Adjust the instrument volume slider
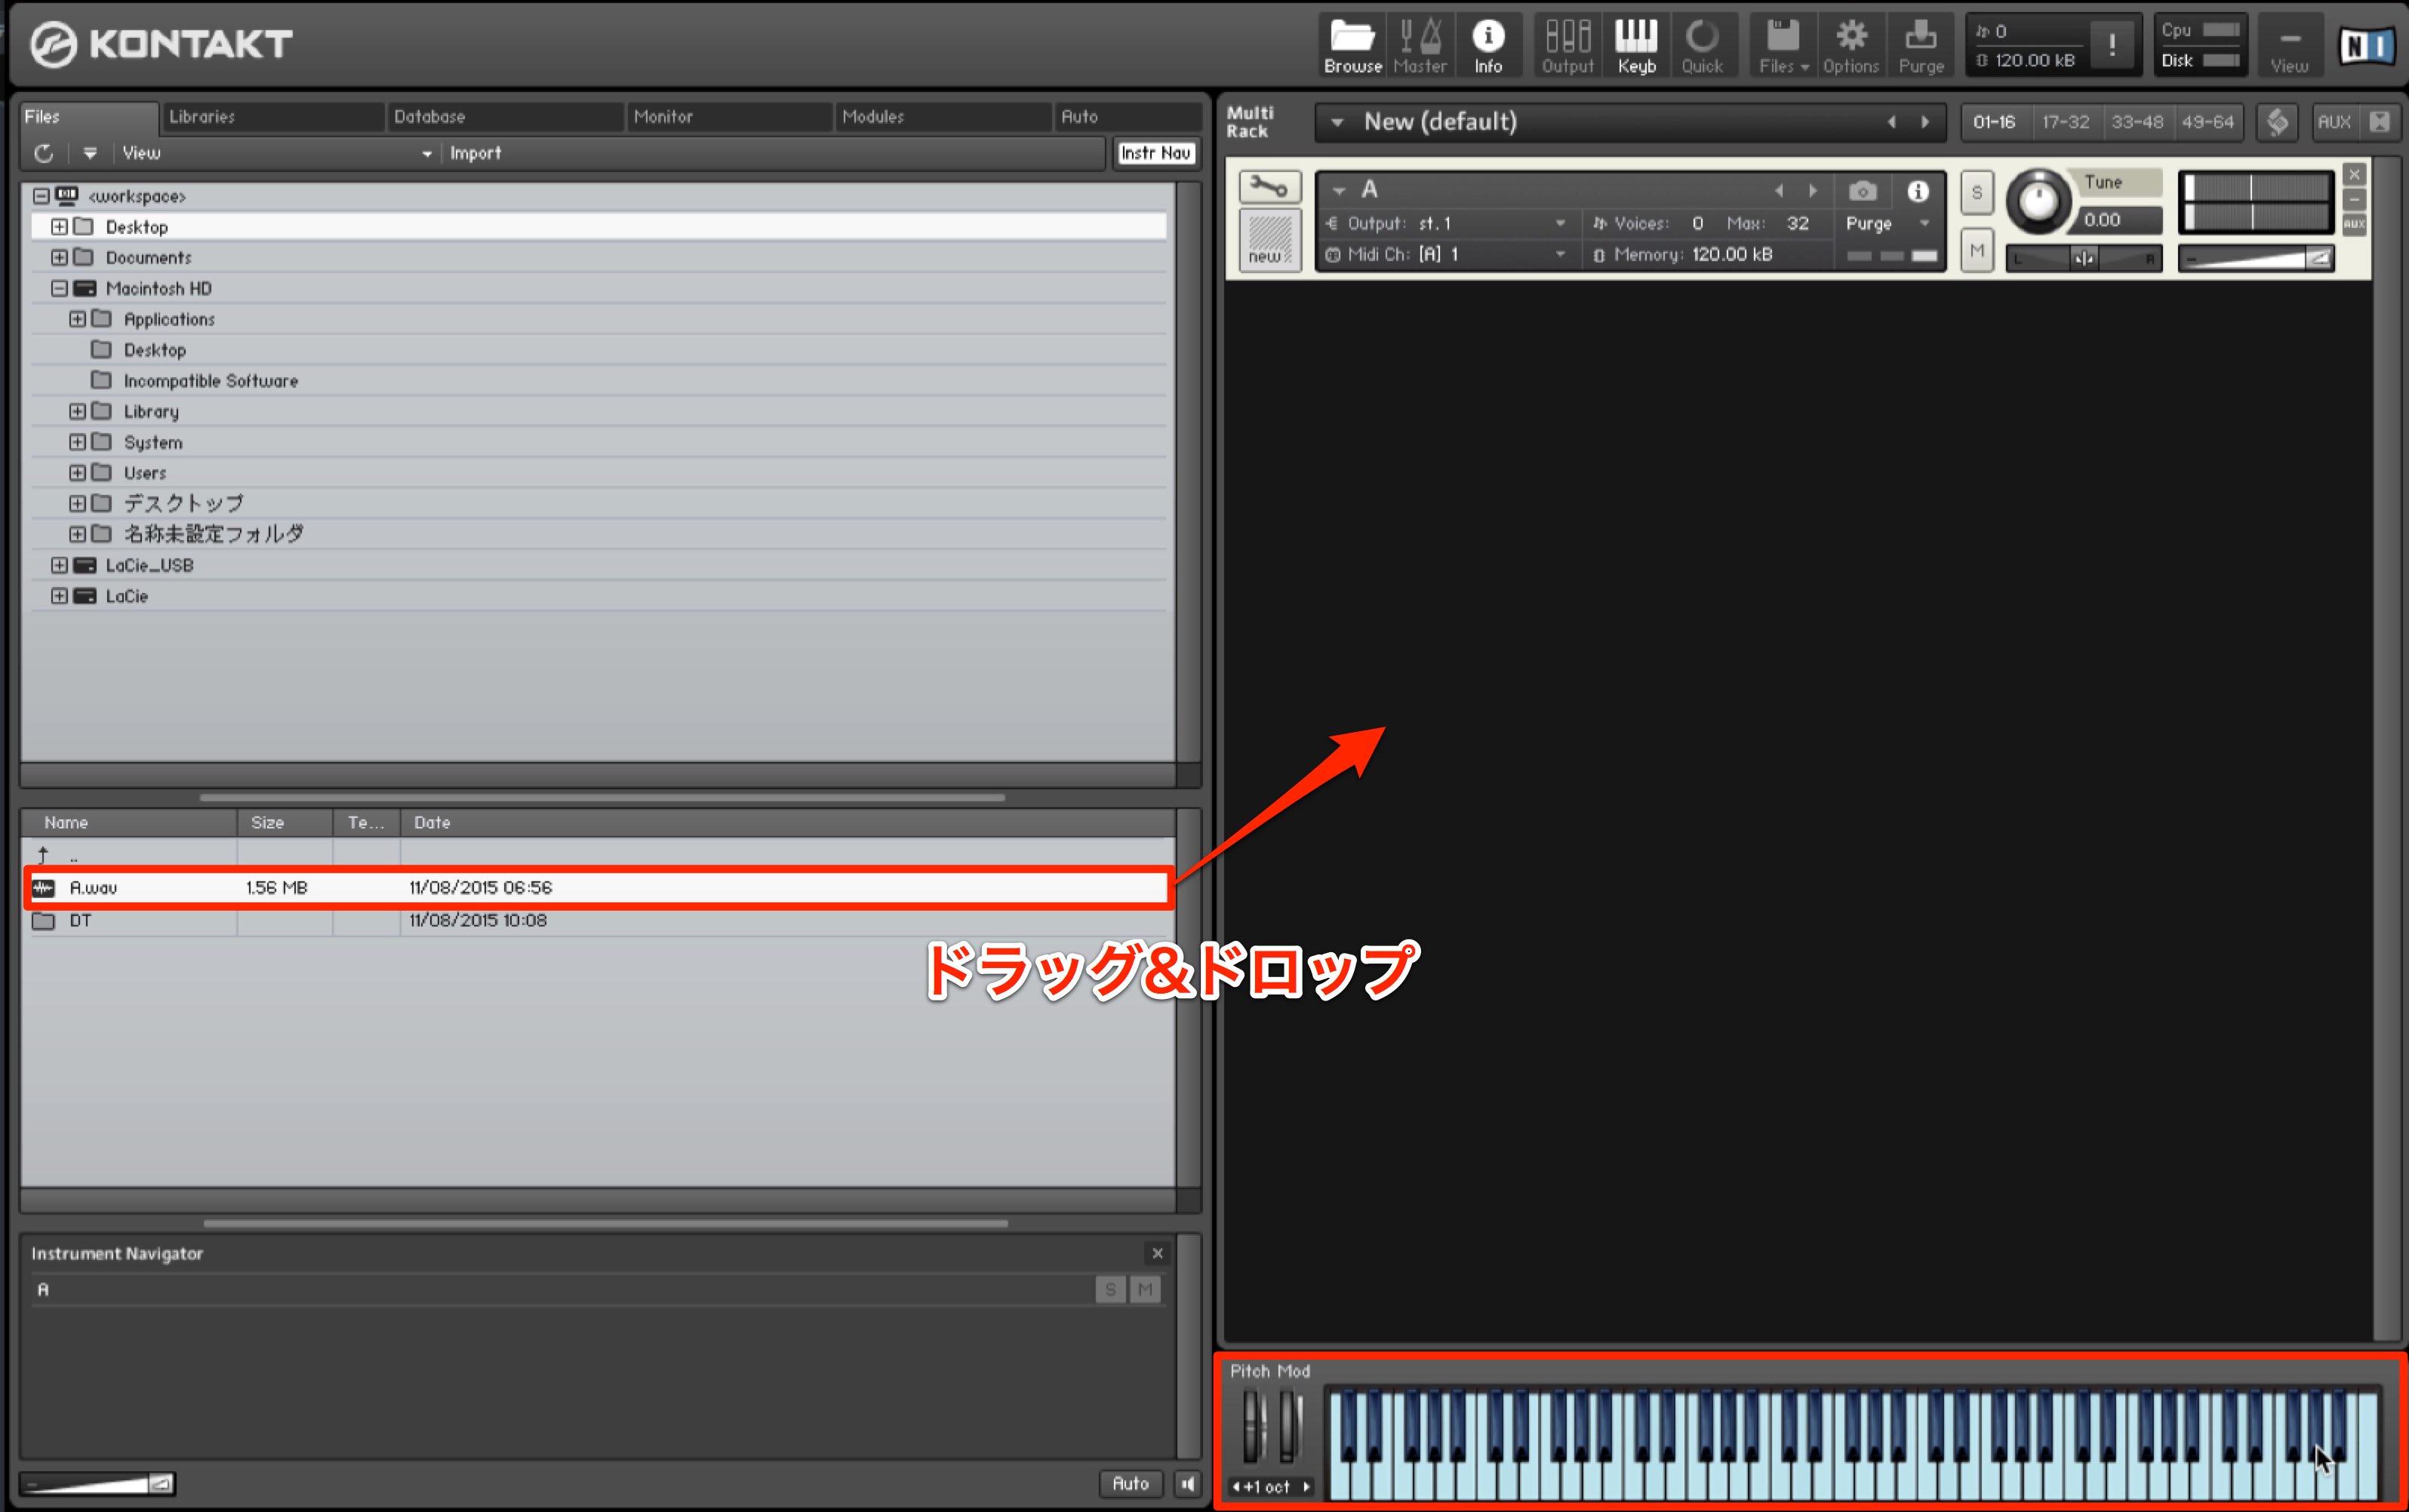The height and width of the screenshot is (1512, 2409). [x=2256, y=259]
